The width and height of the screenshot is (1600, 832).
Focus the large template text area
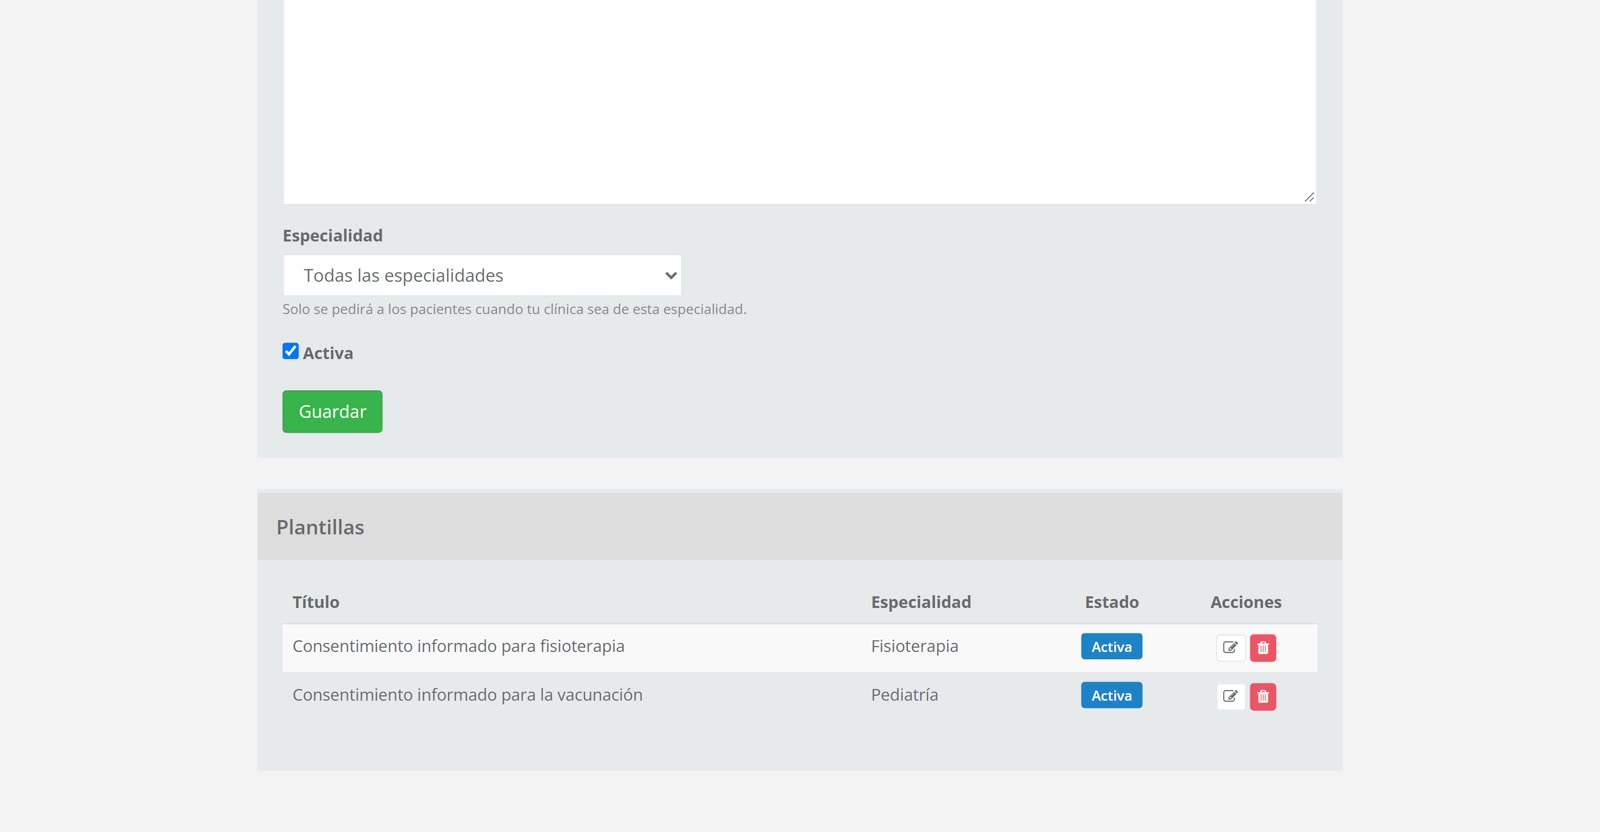799,100
